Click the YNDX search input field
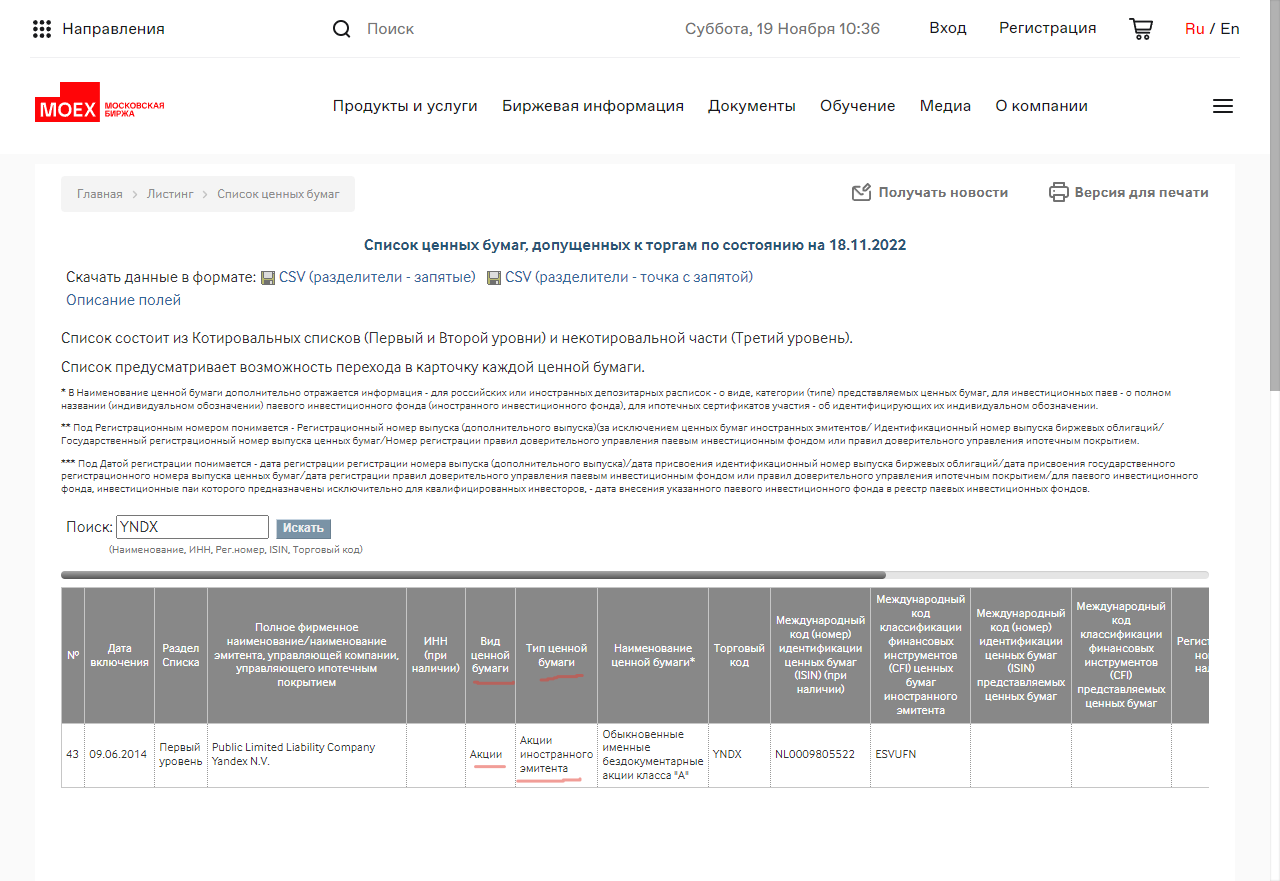1280x881 pixels. (192, 527)
